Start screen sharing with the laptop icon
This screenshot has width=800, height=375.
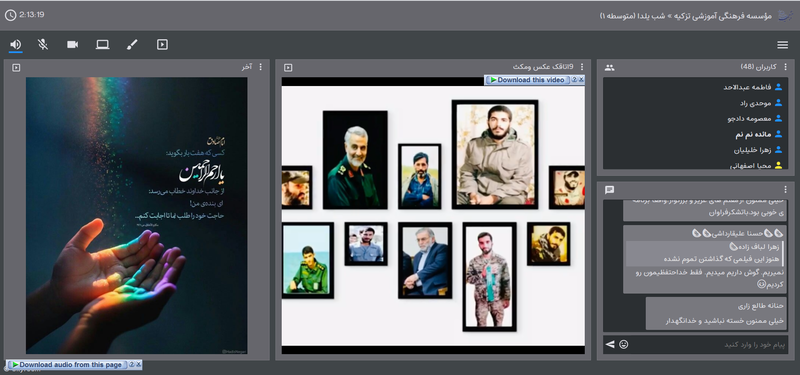[x=103, y=45]
